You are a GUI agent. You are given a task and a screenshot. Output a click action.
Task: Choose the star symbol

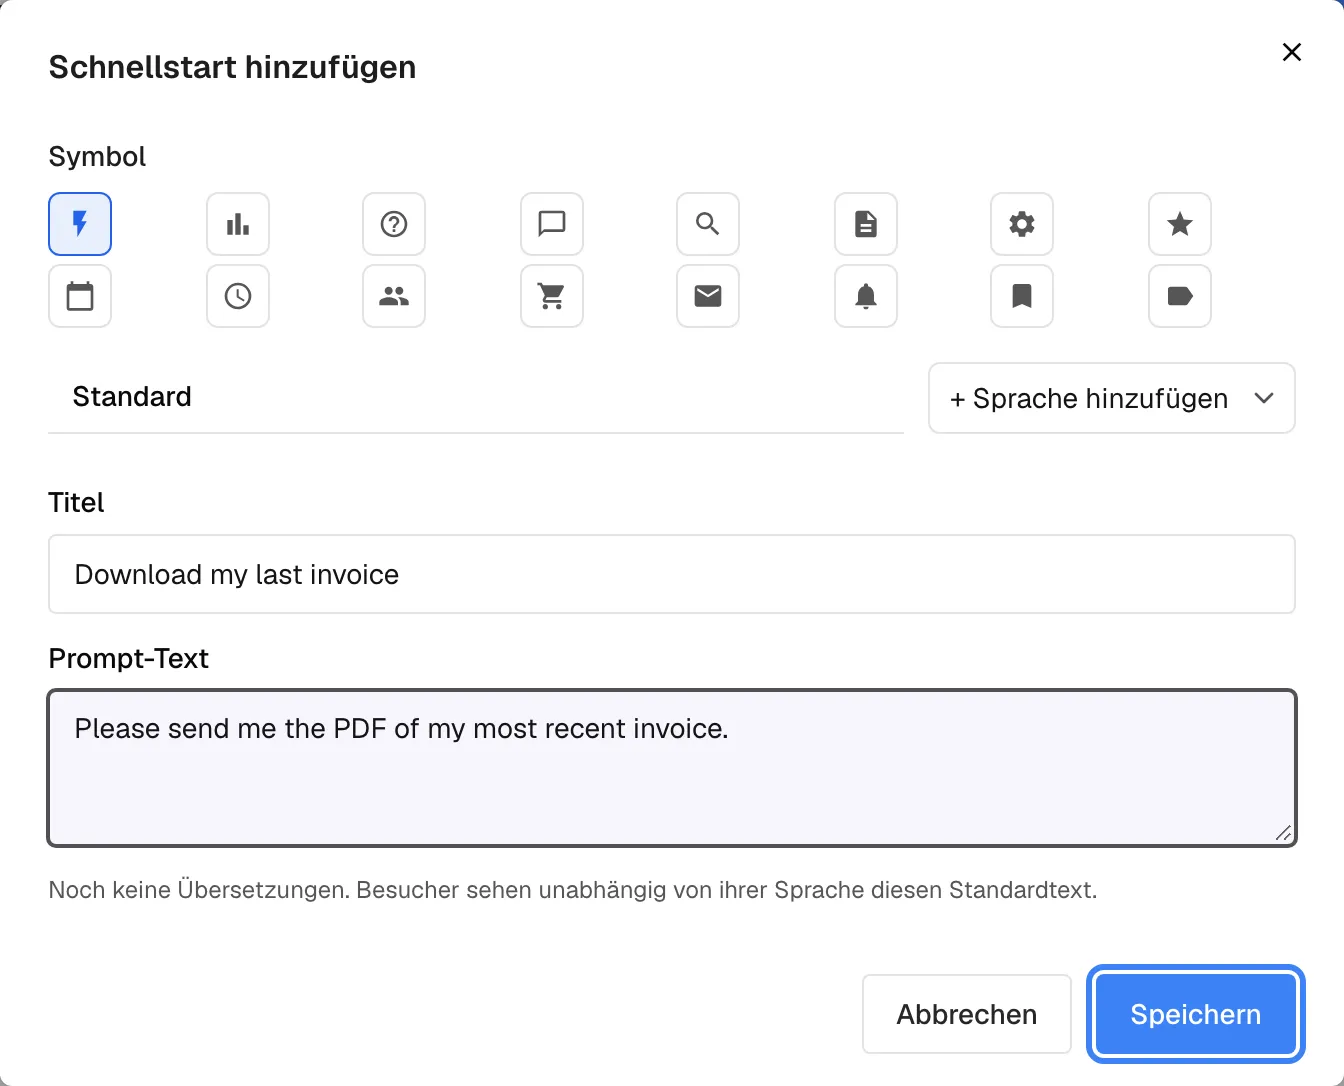point(1180,224)
